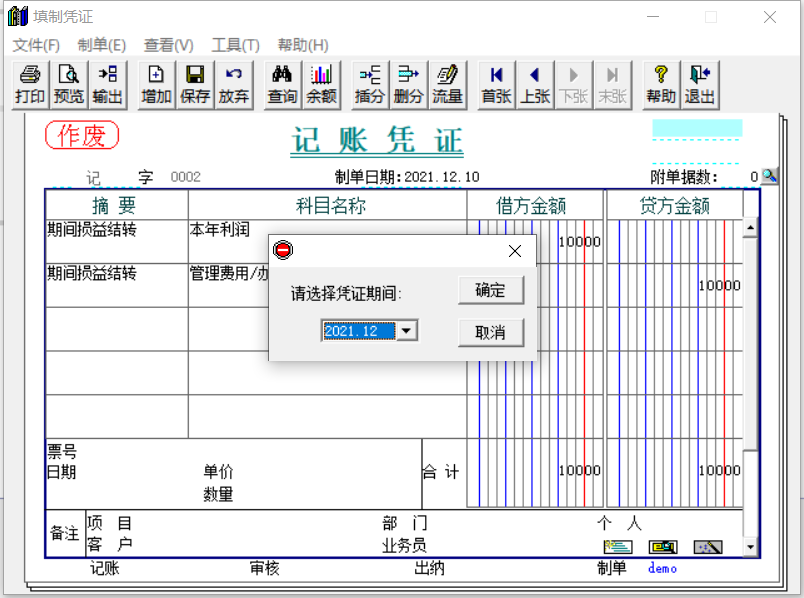The height and width of the screenshot is (598, 804).
Task: Click the 流量 (Cash flow) toolbar icon
Action: pyautogui.click(x=447, y=84)
